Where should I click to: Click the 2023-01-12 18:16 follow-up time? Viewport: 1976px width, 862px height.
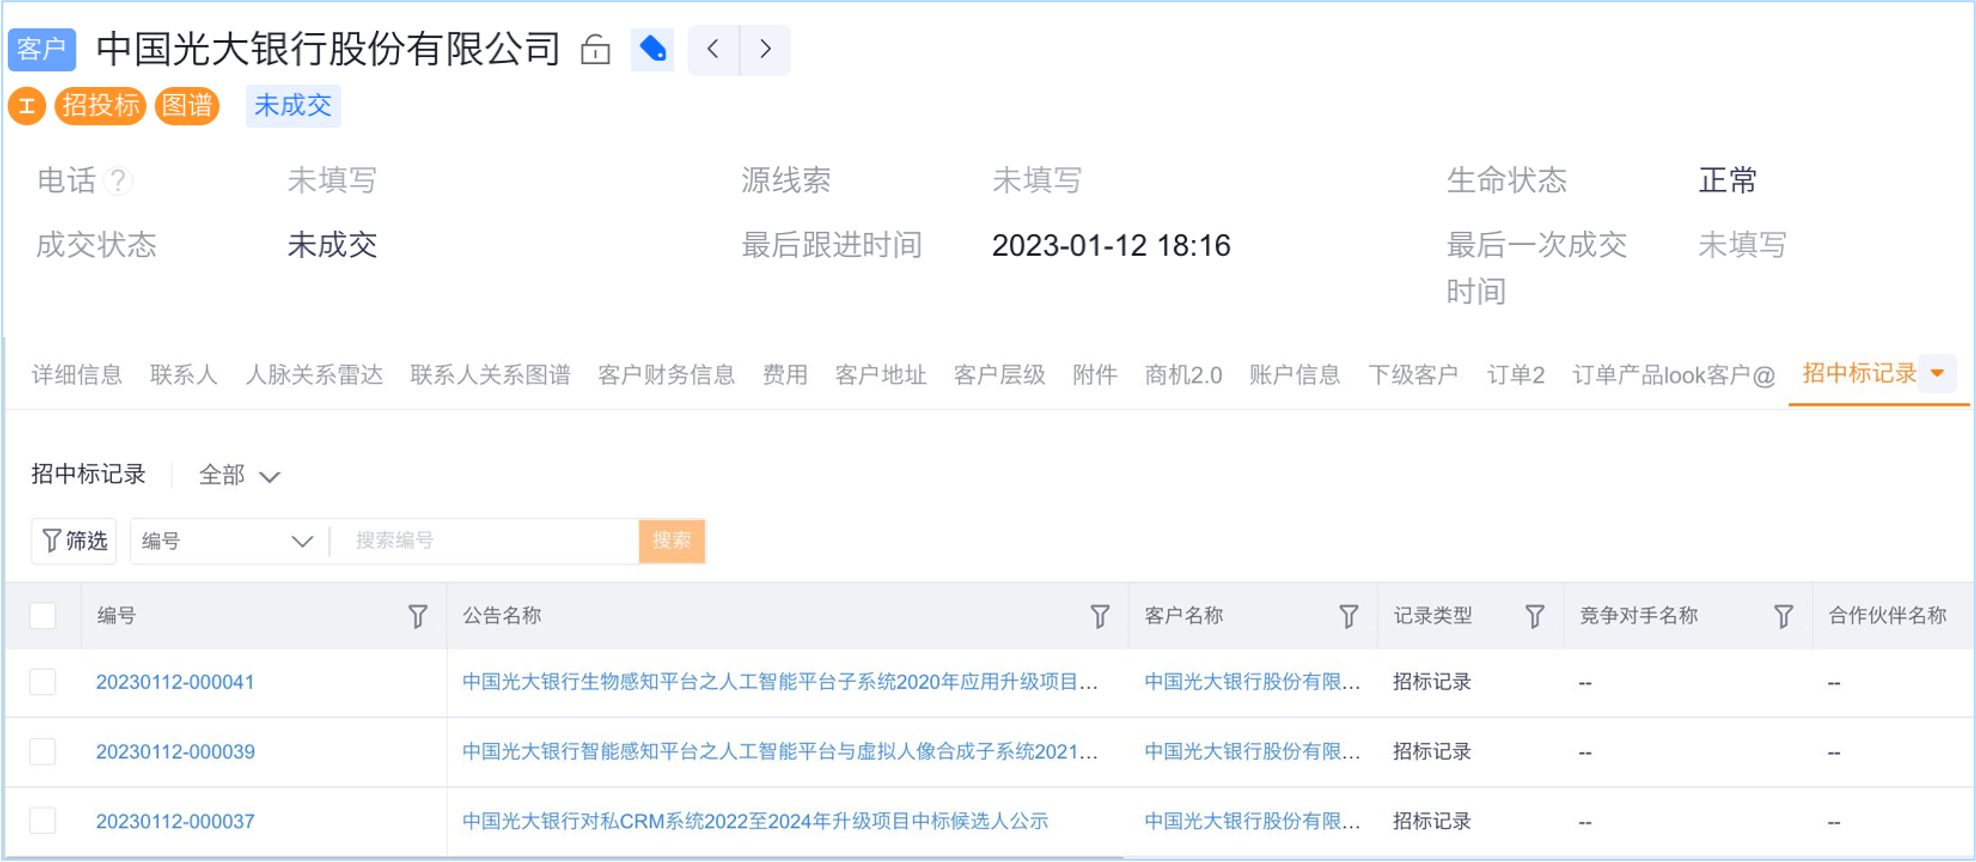pos(1111,246)
